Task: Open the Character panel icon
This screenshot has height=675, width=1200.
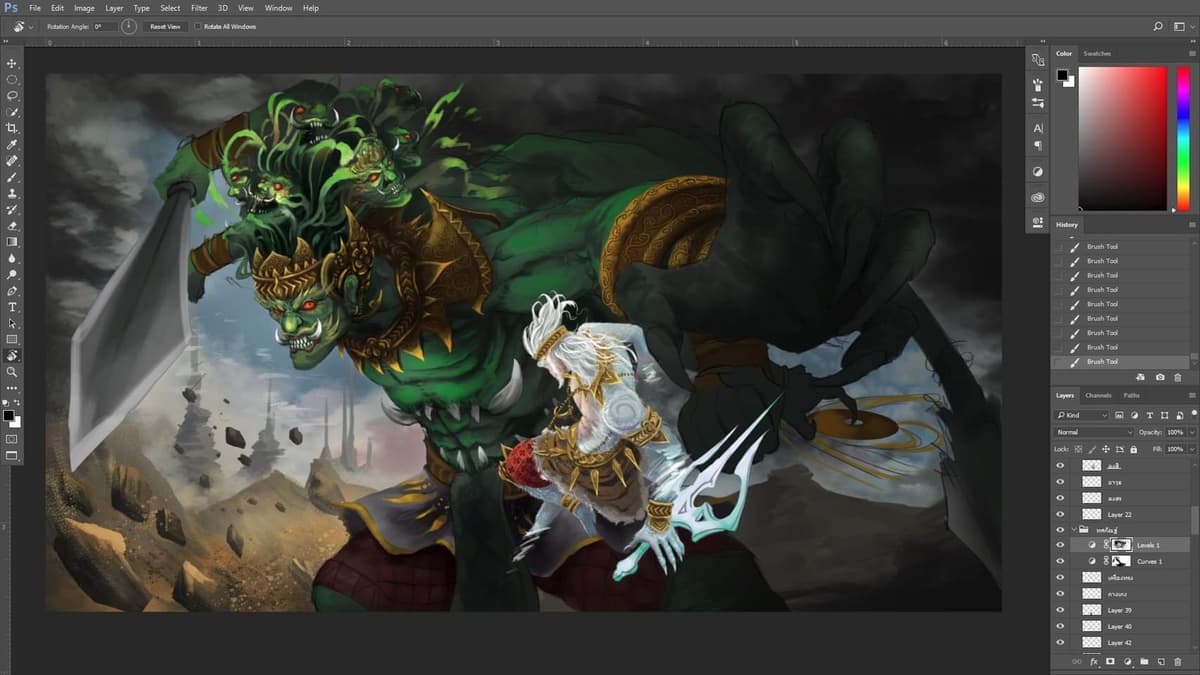Action: coord(1038,128)
